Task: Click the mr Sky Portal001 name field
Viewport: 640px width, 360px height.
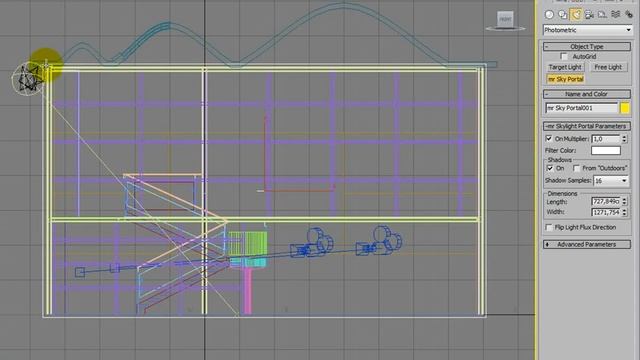Action: tap(582, 108)
